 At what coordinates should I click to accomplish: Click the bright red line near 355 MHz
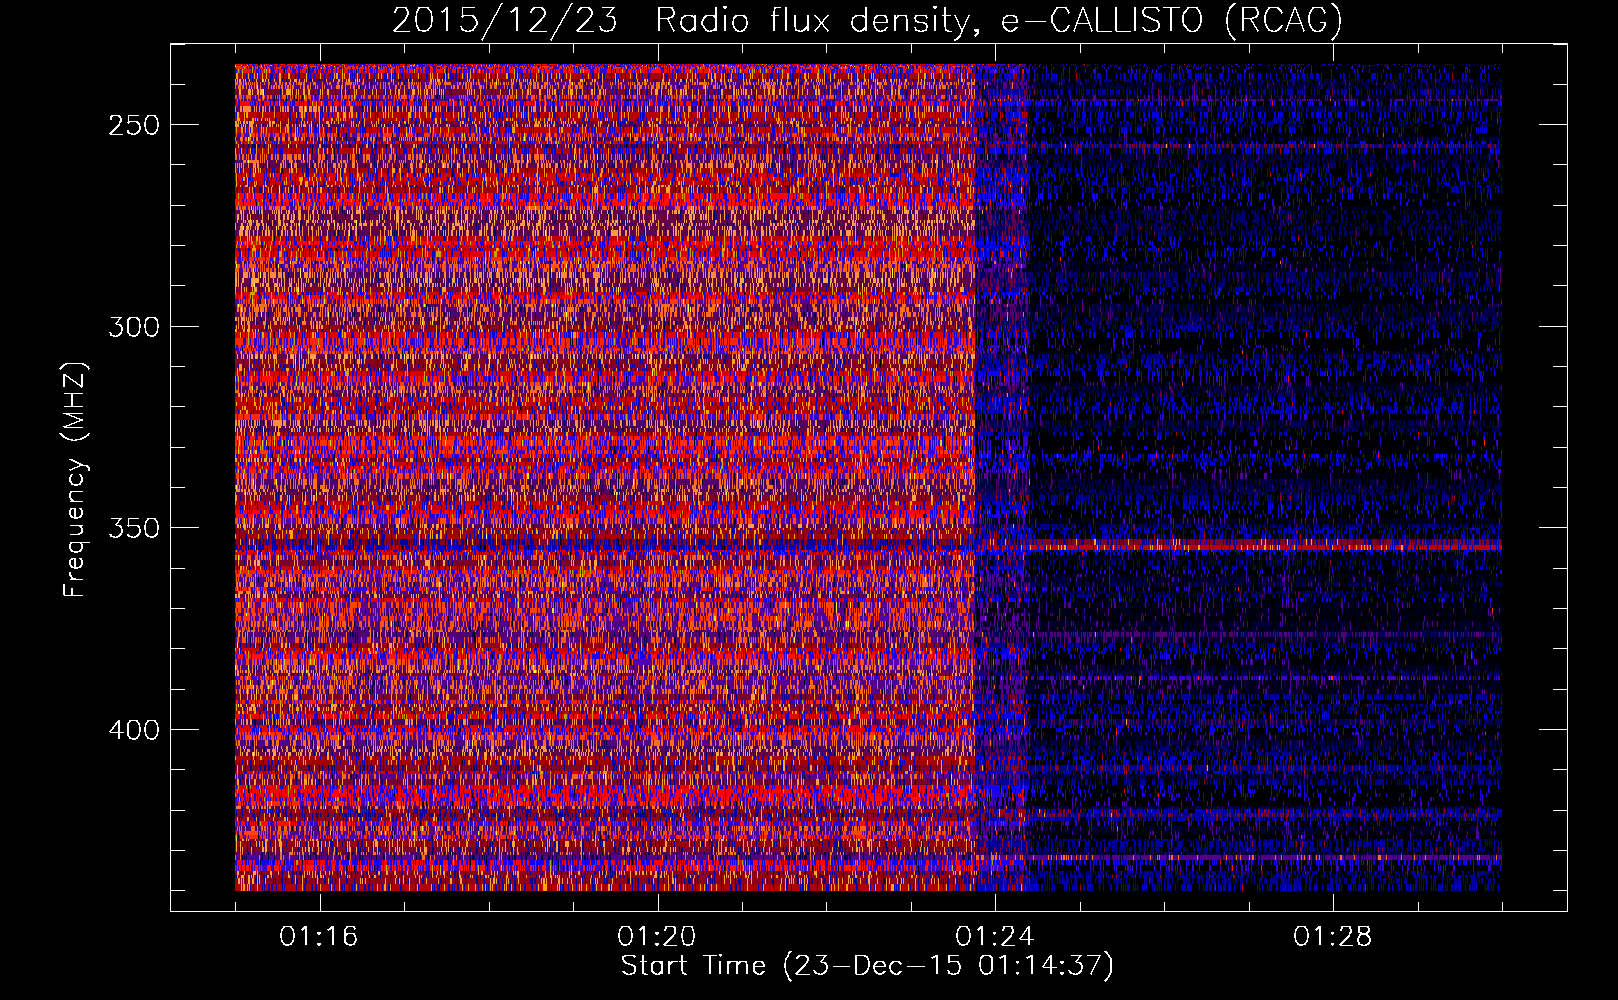coord(1265,546)
